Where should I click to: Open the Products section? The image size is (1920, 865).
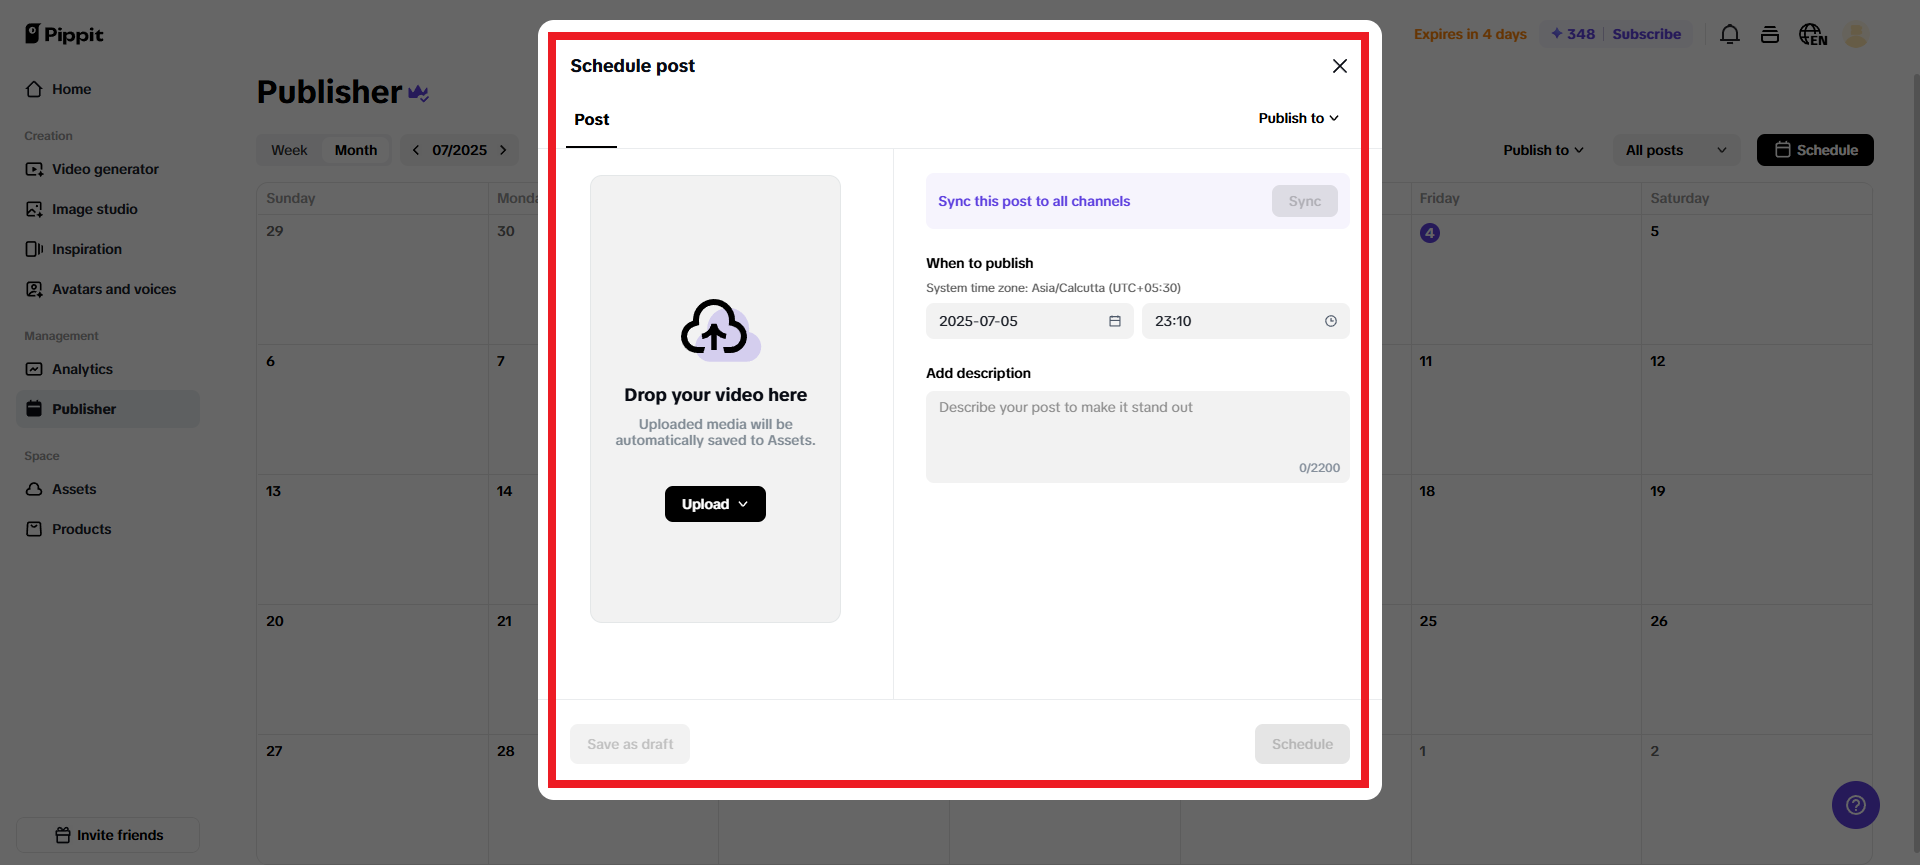pyautogui.click(x=34, y=529)
